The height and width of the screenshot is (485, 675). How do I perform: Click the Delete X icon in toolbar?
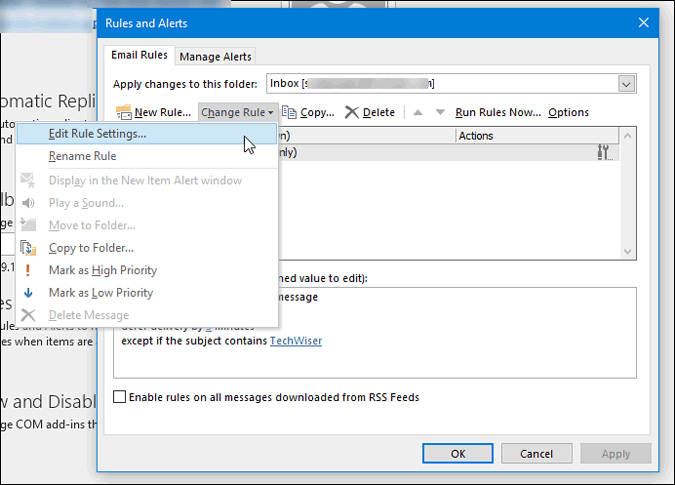352,112
